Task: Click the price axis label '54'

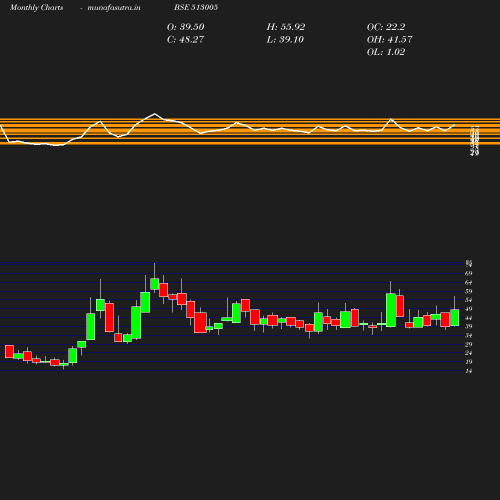Action: point(469,300)
